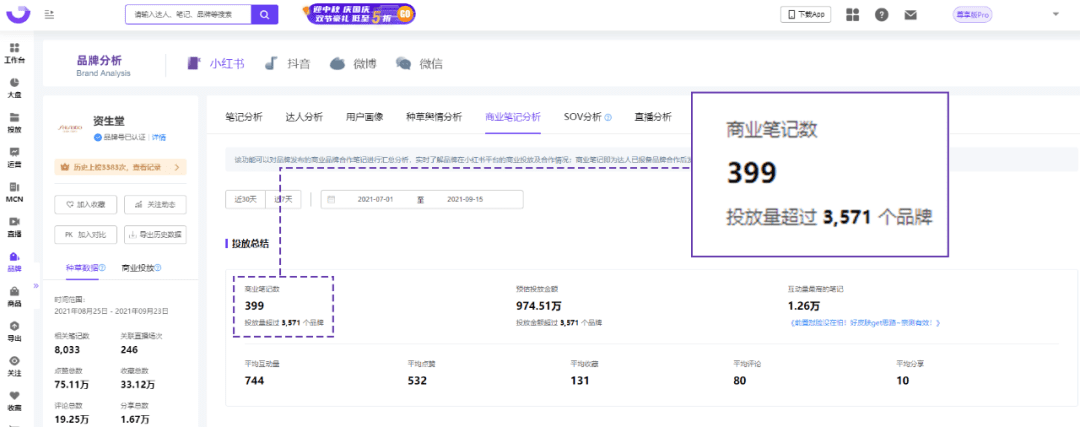Click the 关注动态 button
Screen dimensions: 1080x427
[x=155, y=205]
